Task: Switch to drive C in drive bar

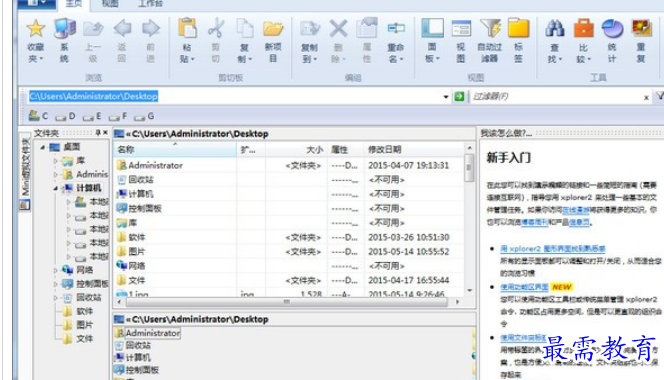Action: coord(38,116)
